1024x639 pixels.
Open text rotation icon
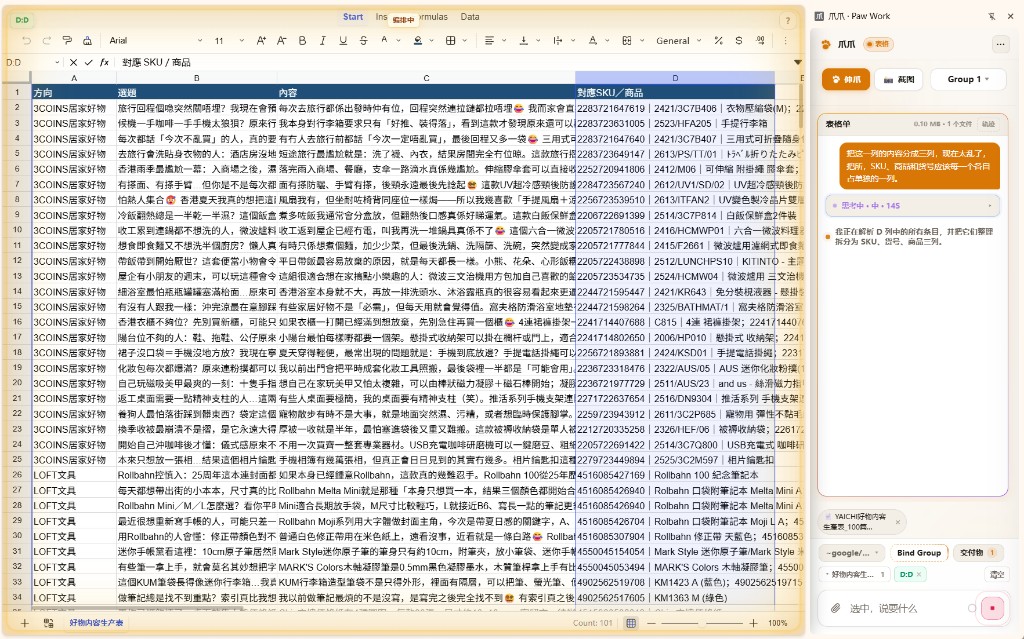coord(593,41)
